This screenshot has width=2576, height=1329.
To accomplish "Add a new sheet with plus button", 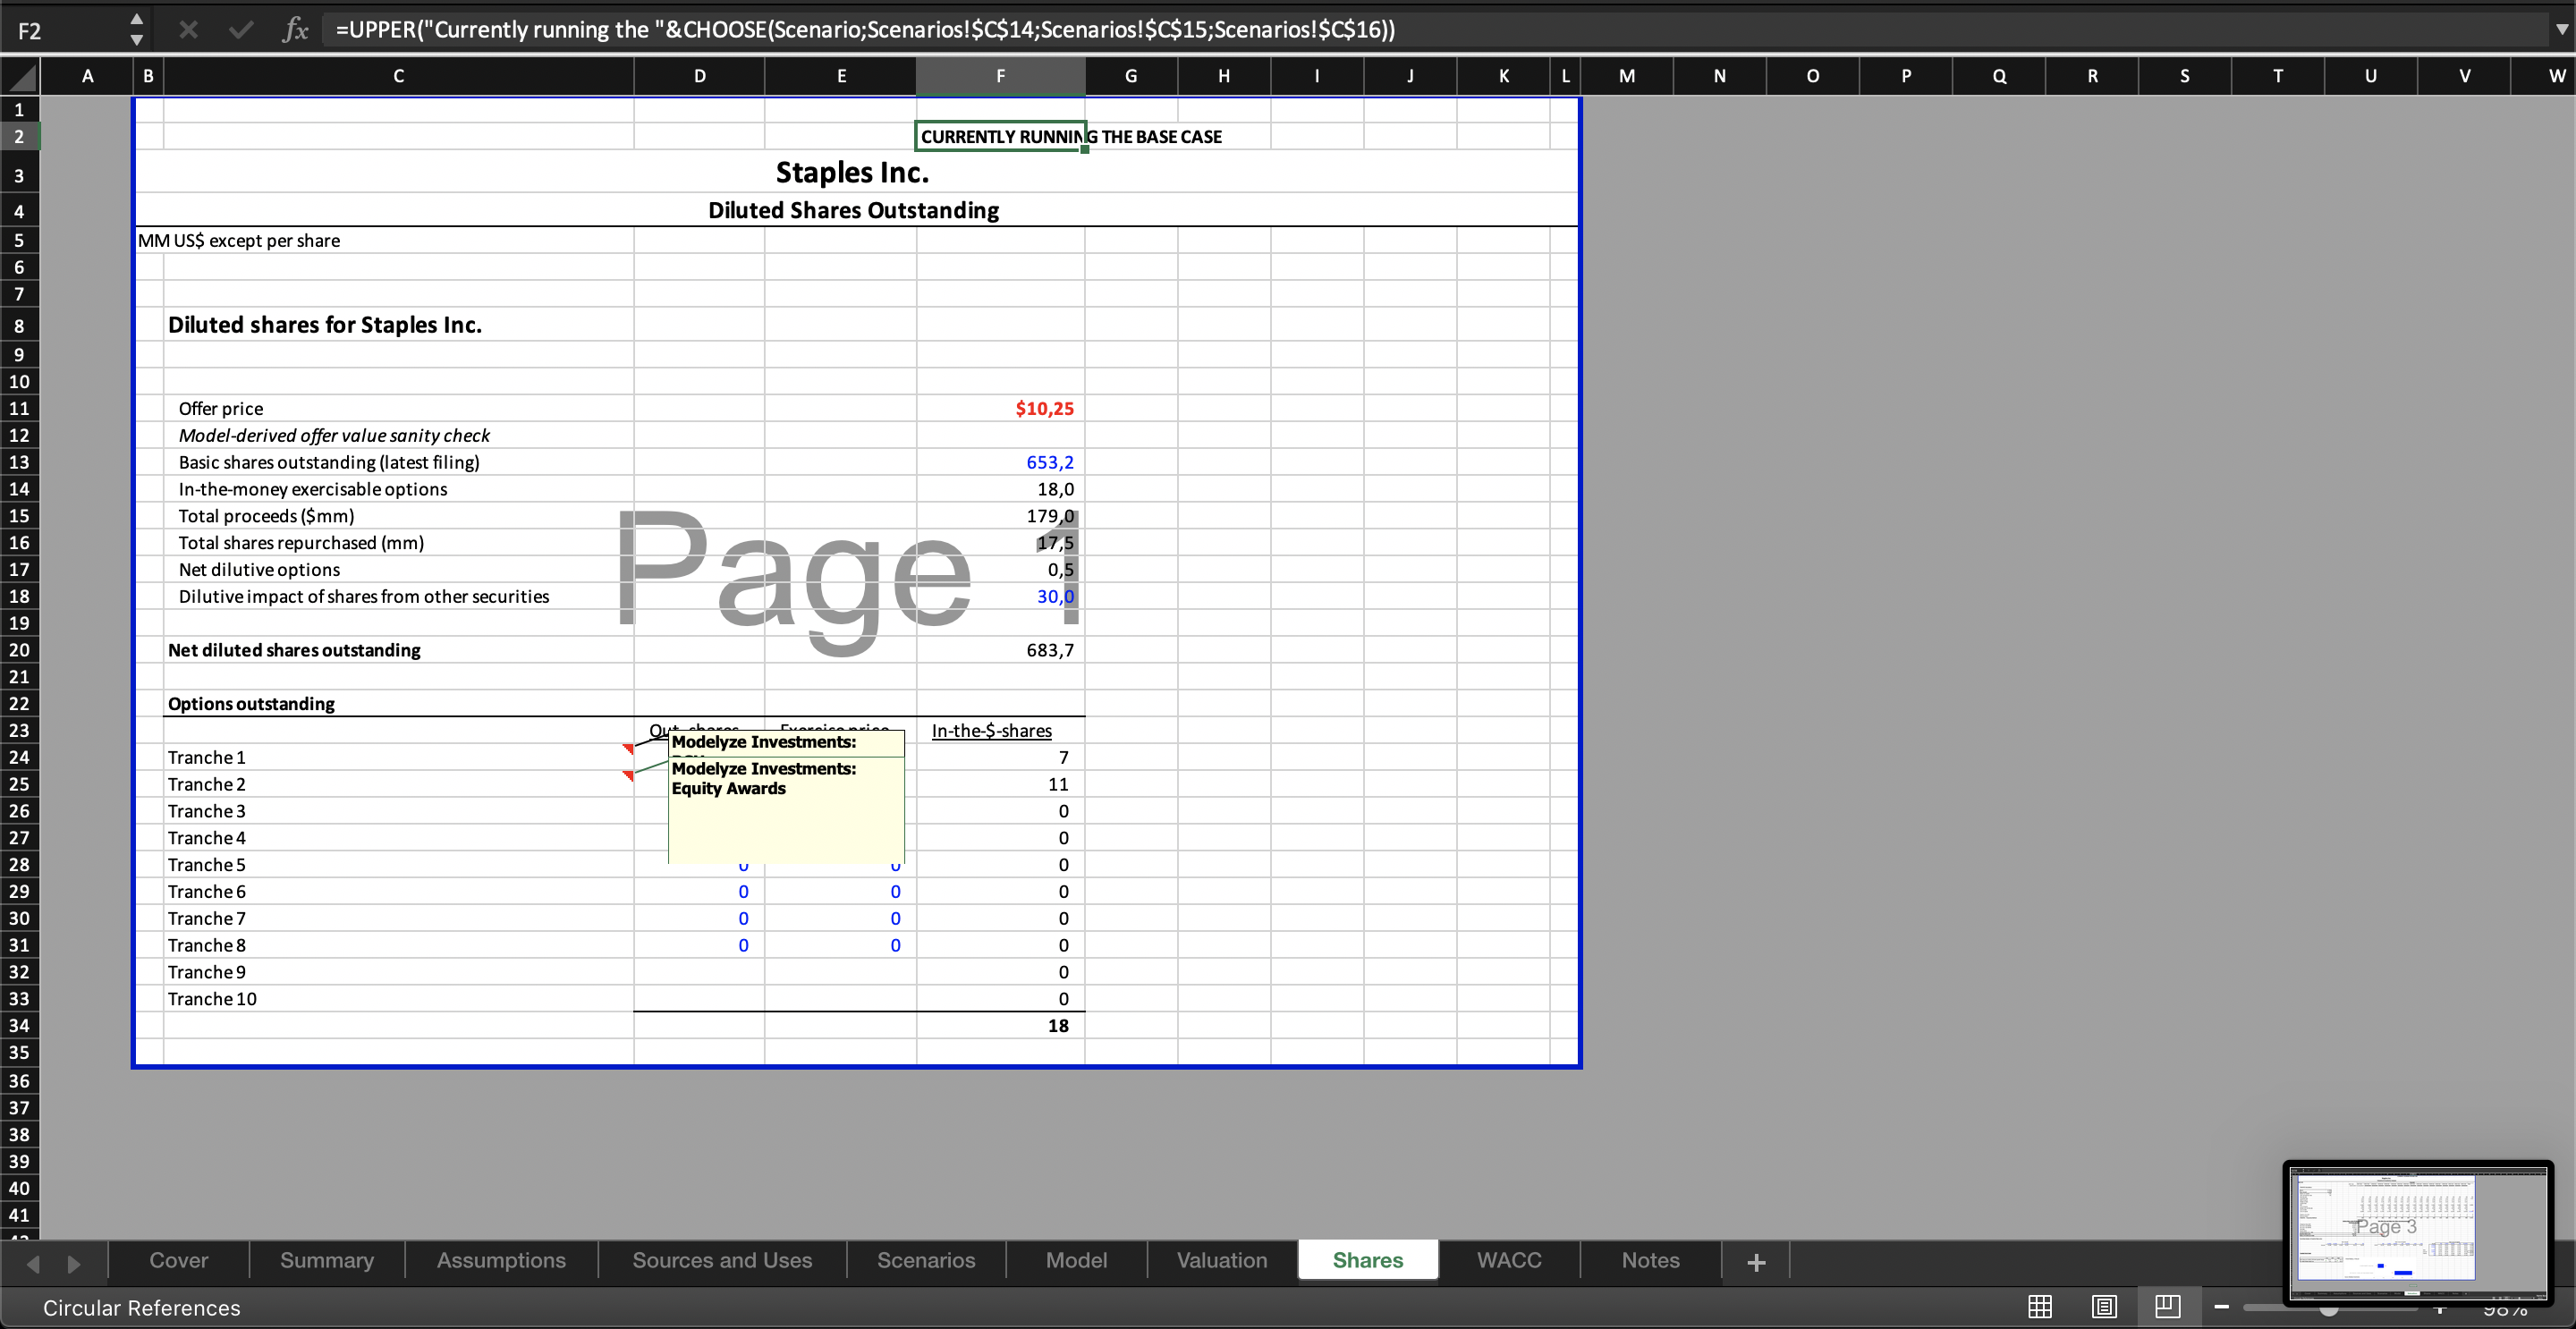I will 1756,1261.
